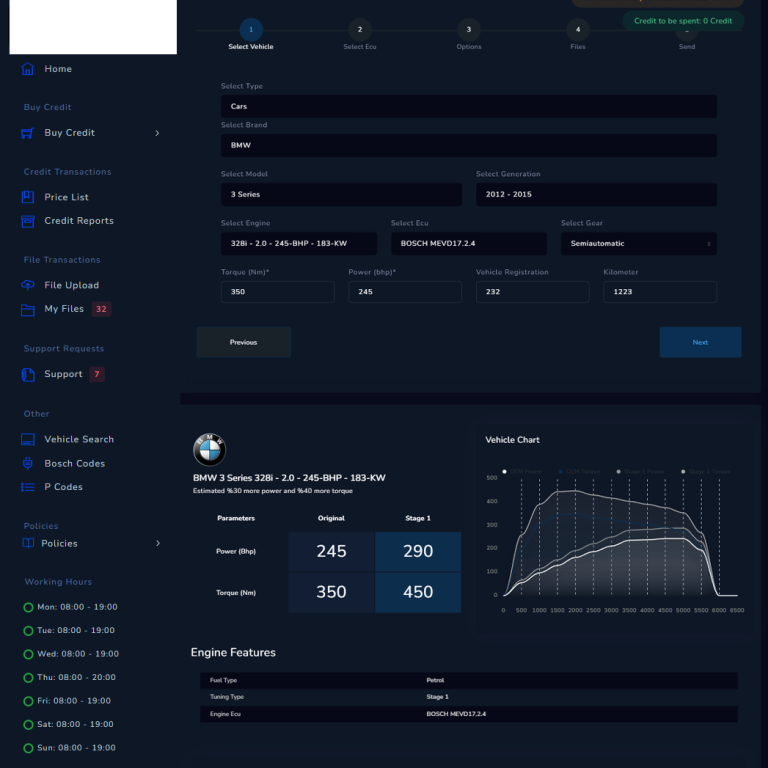Click the Home house icon
Image resolution: width=768 pixels, height=768 pixels.
tap(28, 69)
